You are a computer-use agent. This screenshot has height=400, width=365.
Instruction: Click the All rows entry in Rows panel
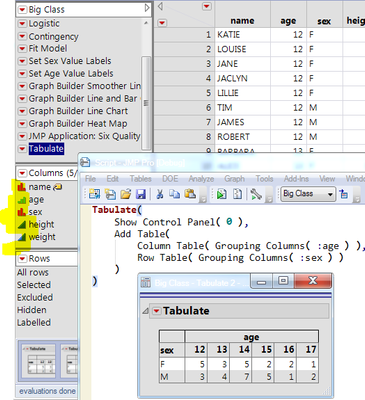(x=33, y=272)
